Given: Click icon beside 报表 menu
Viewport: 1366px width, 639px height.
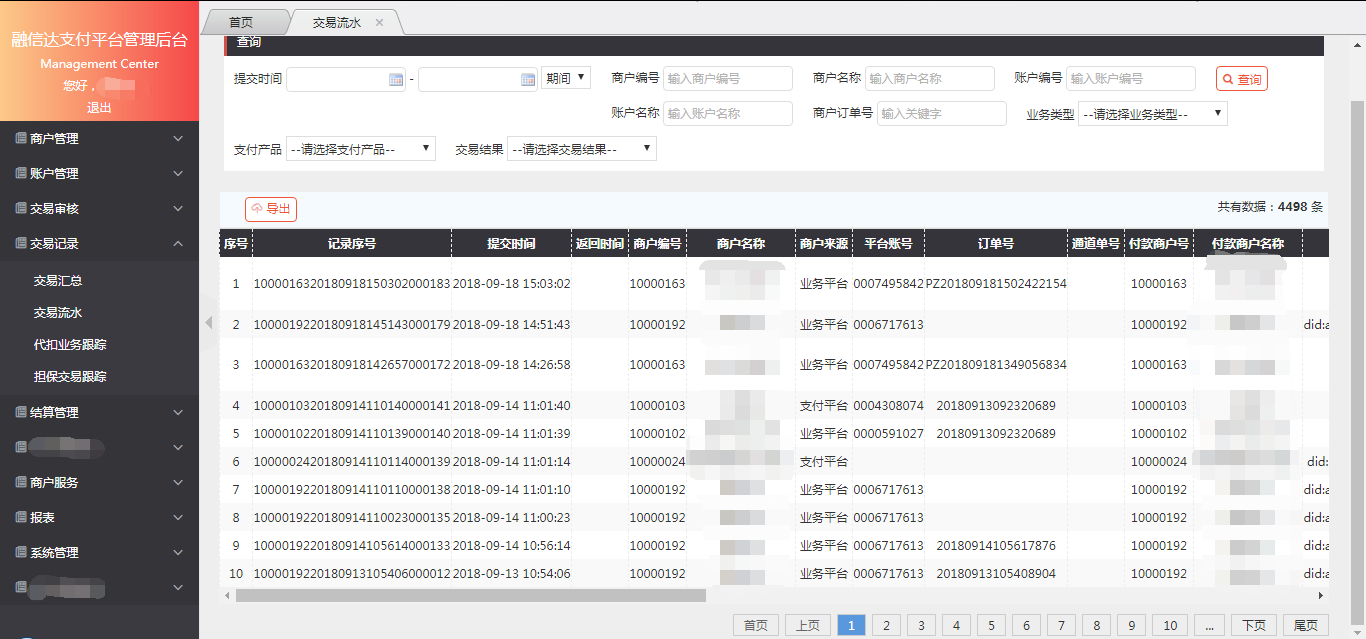Looking at the screenshot, I should point(21,518).
